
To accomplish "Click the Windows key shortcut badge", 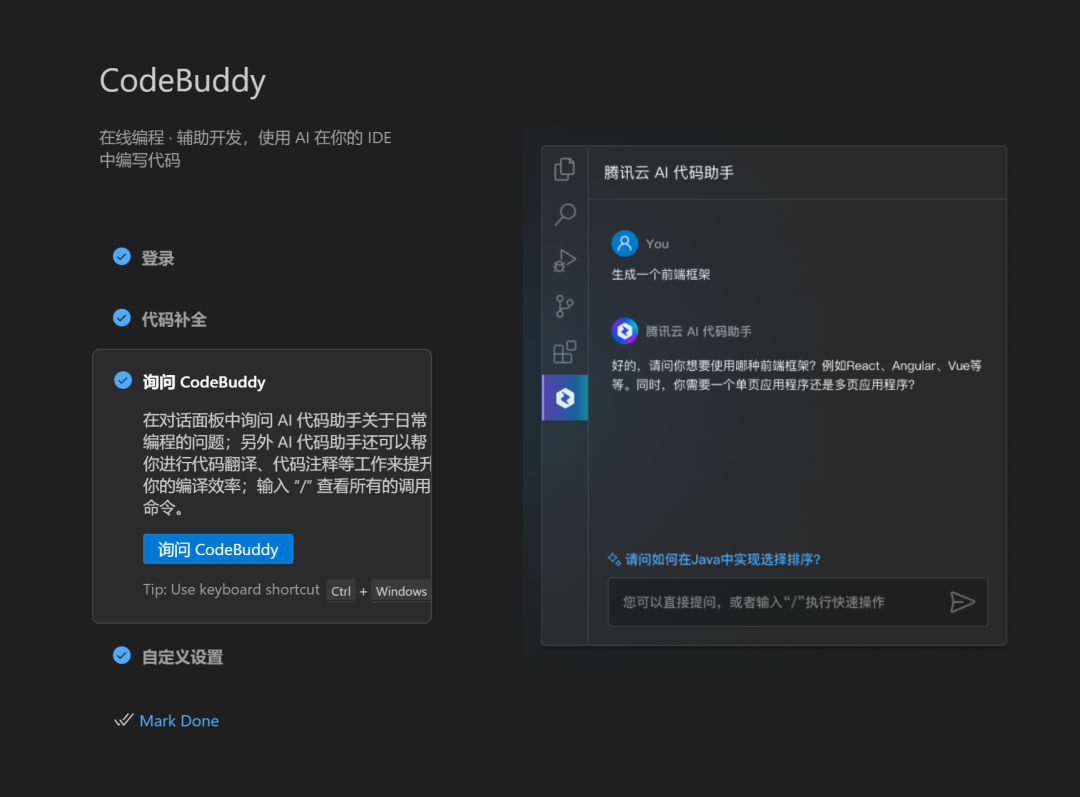I will (x=401, y=591).
